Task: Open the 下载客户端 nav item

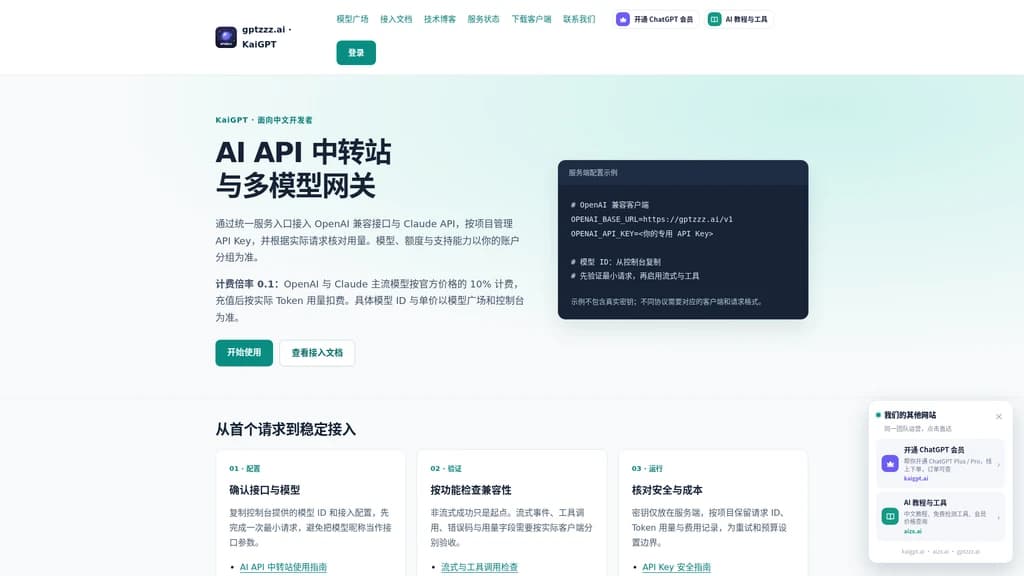Action: tap(532, 20)
